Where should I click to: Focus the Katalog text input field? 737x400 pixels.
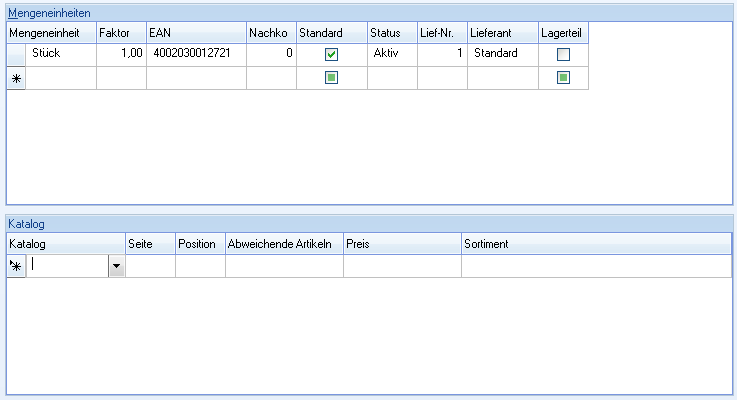tap(68, 266)
